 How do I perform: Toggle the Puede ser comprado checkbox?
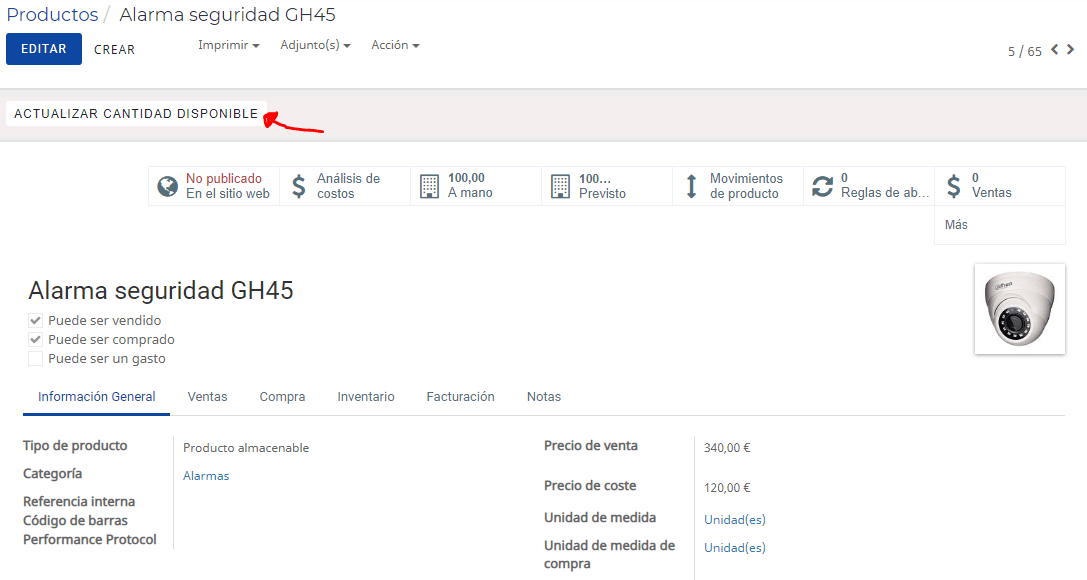[x=35, y=340]
